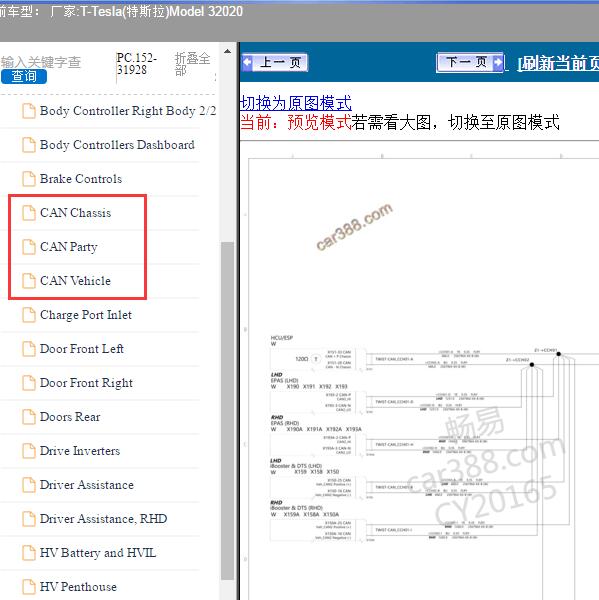Click the document icon beside Door Front Right
The height and width of the screenshot is (600, 599).
[x=29, y=383]
